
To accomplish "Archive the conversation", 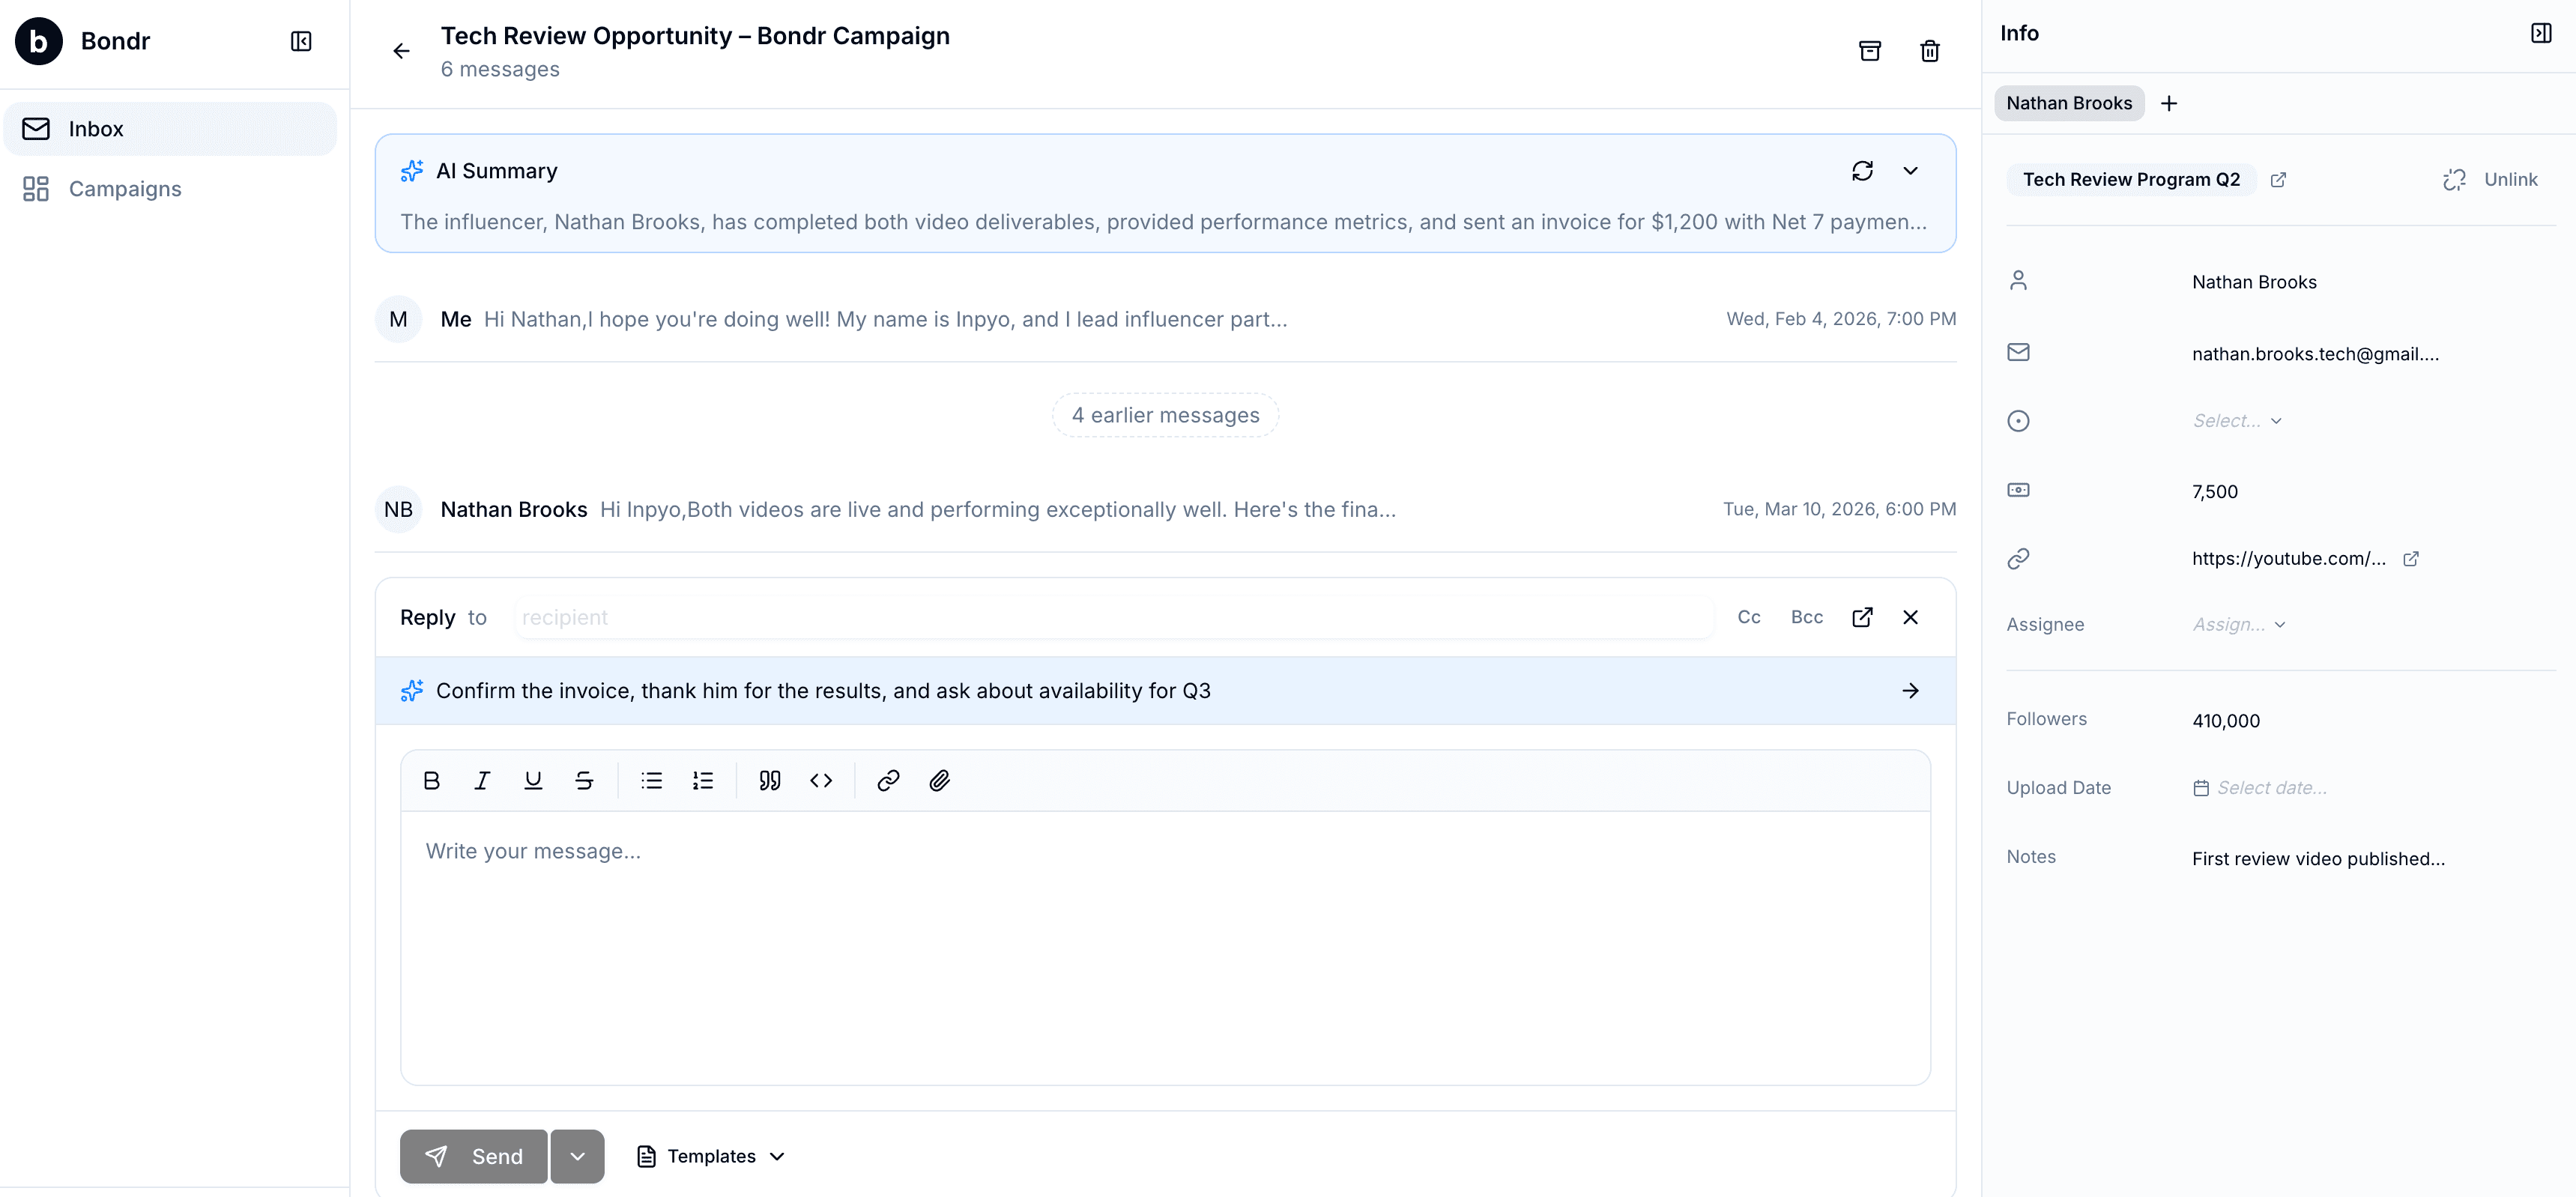I will 1869,50.
